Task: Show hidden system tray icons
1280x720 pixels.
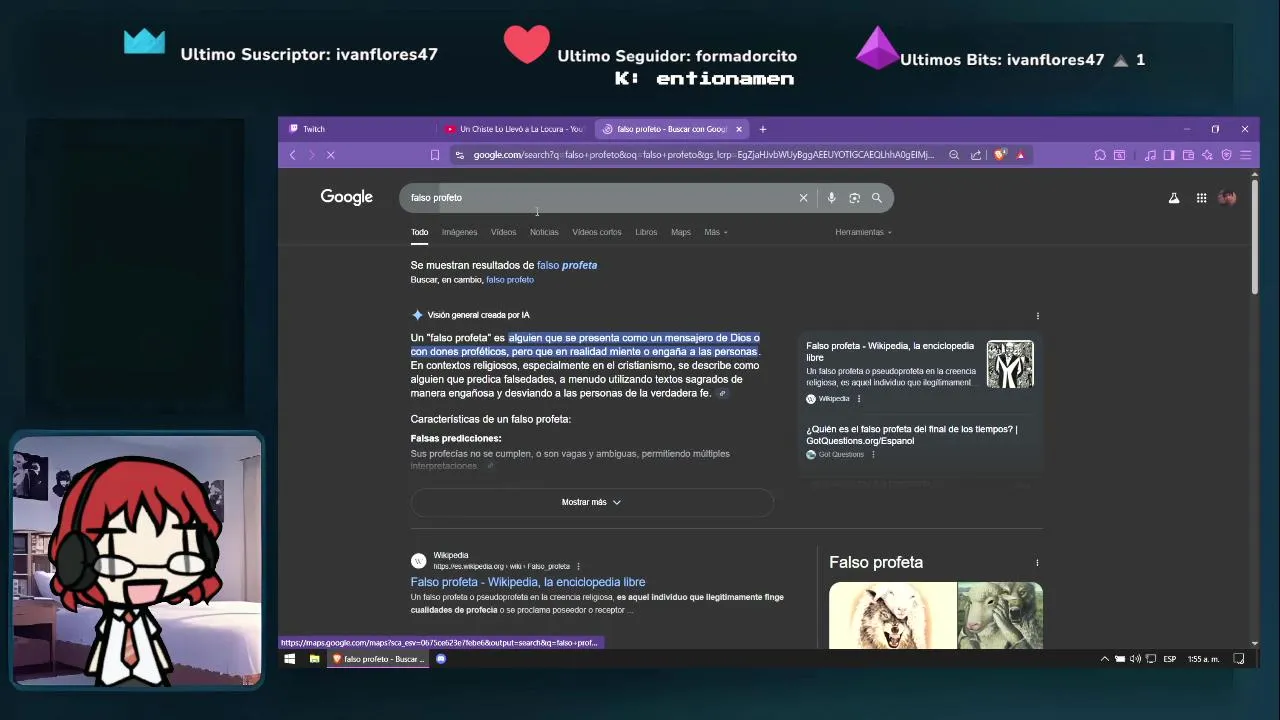Action: (x=1105, y=659)
